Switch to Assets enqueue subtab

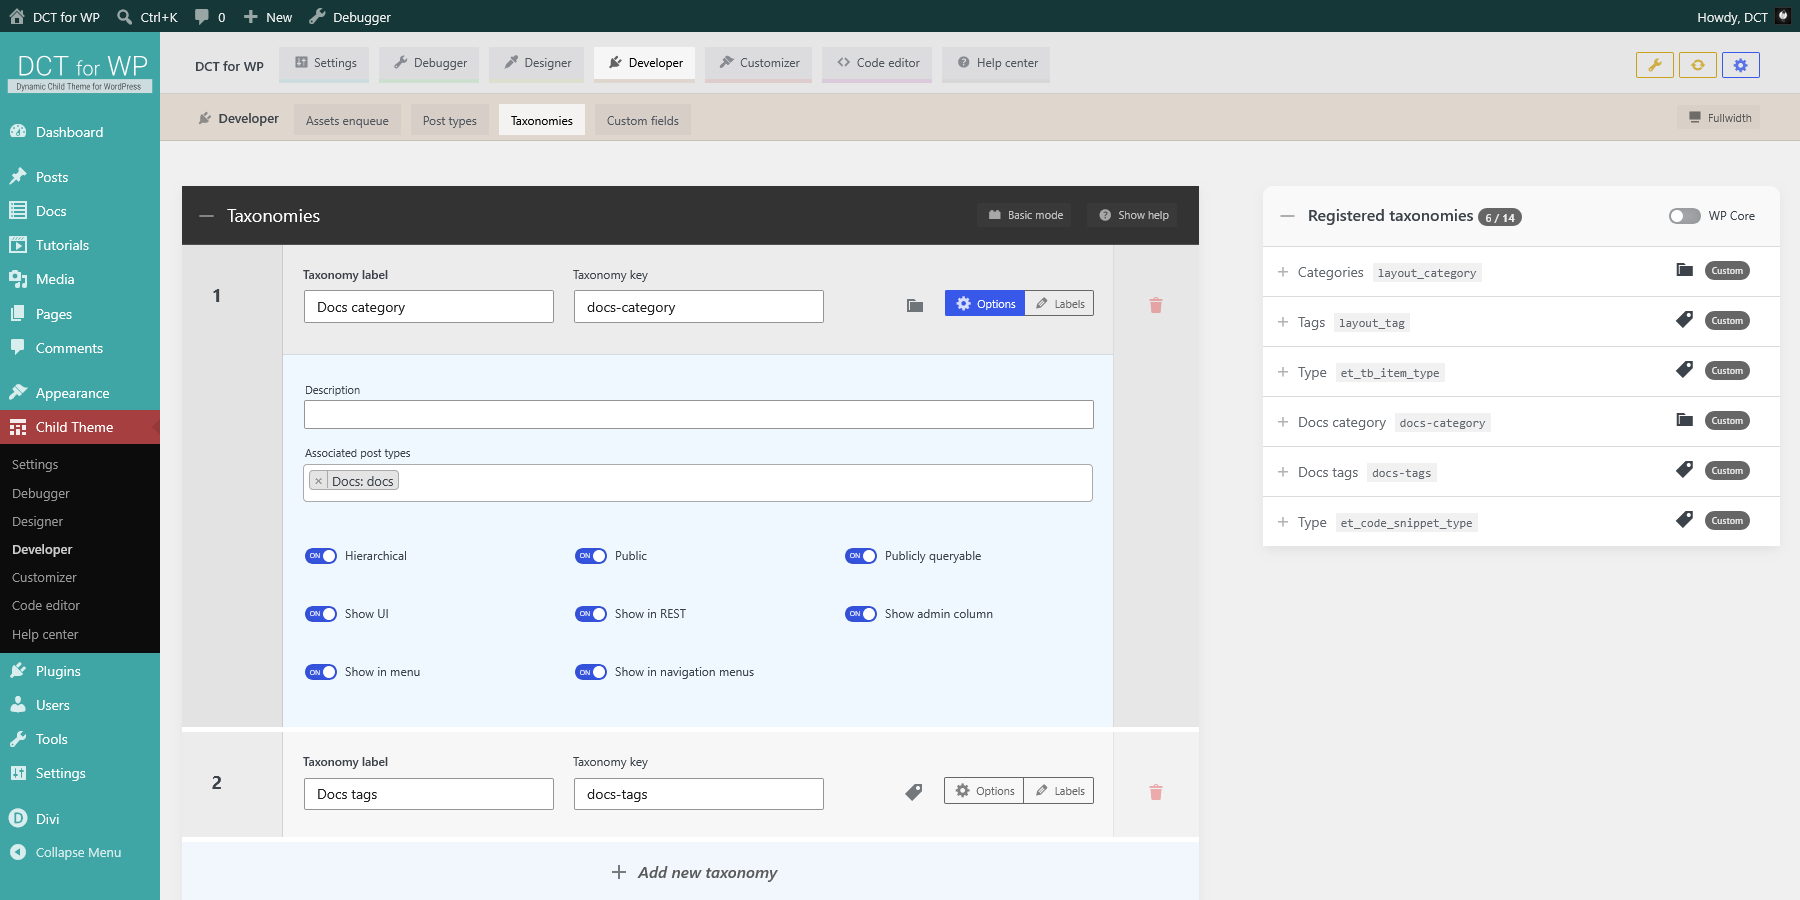click(347, 120)
